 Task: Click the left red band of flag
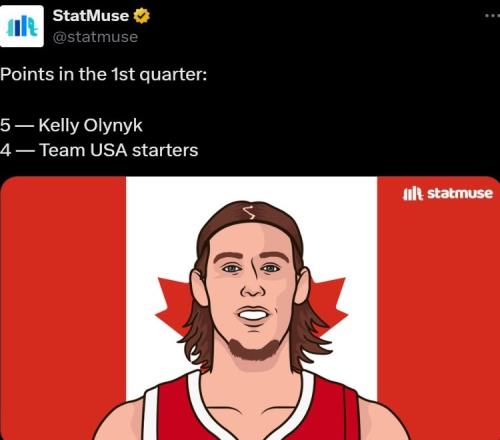63,308
